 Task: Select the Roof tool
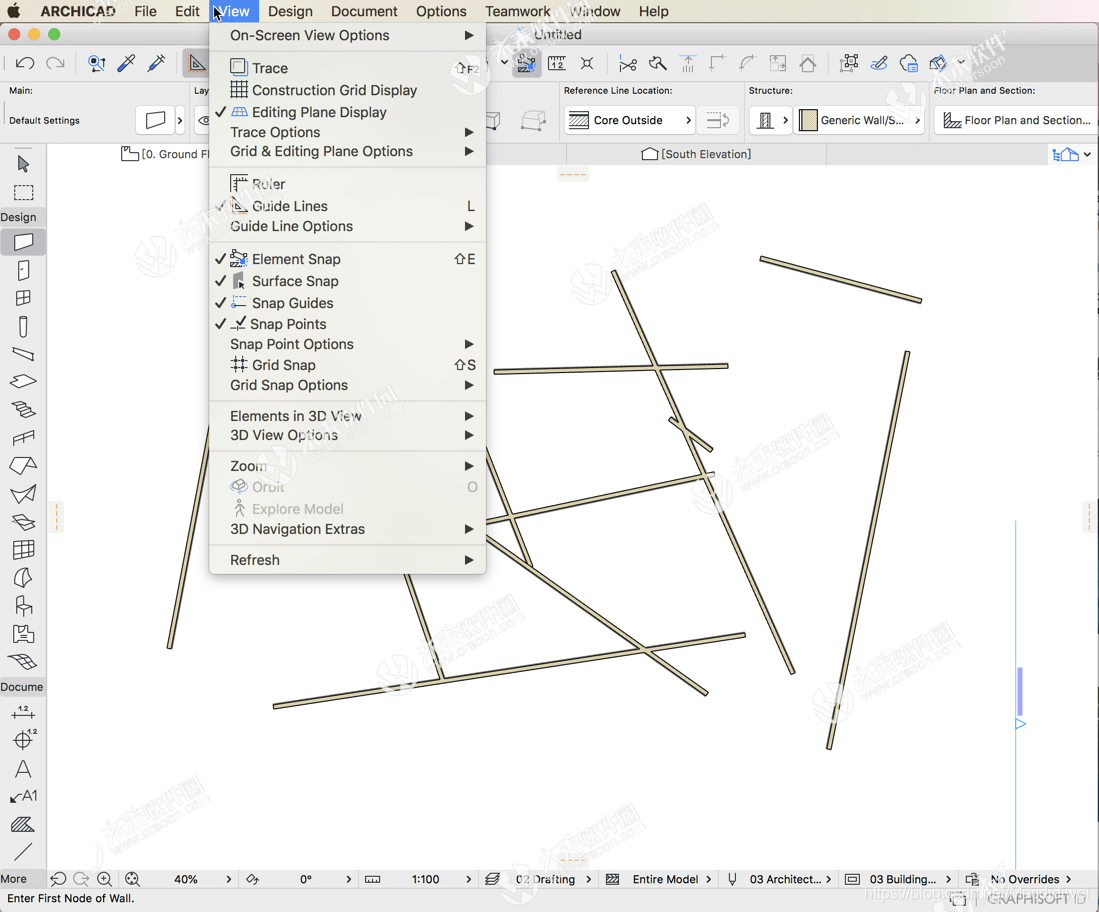point(23,465)
